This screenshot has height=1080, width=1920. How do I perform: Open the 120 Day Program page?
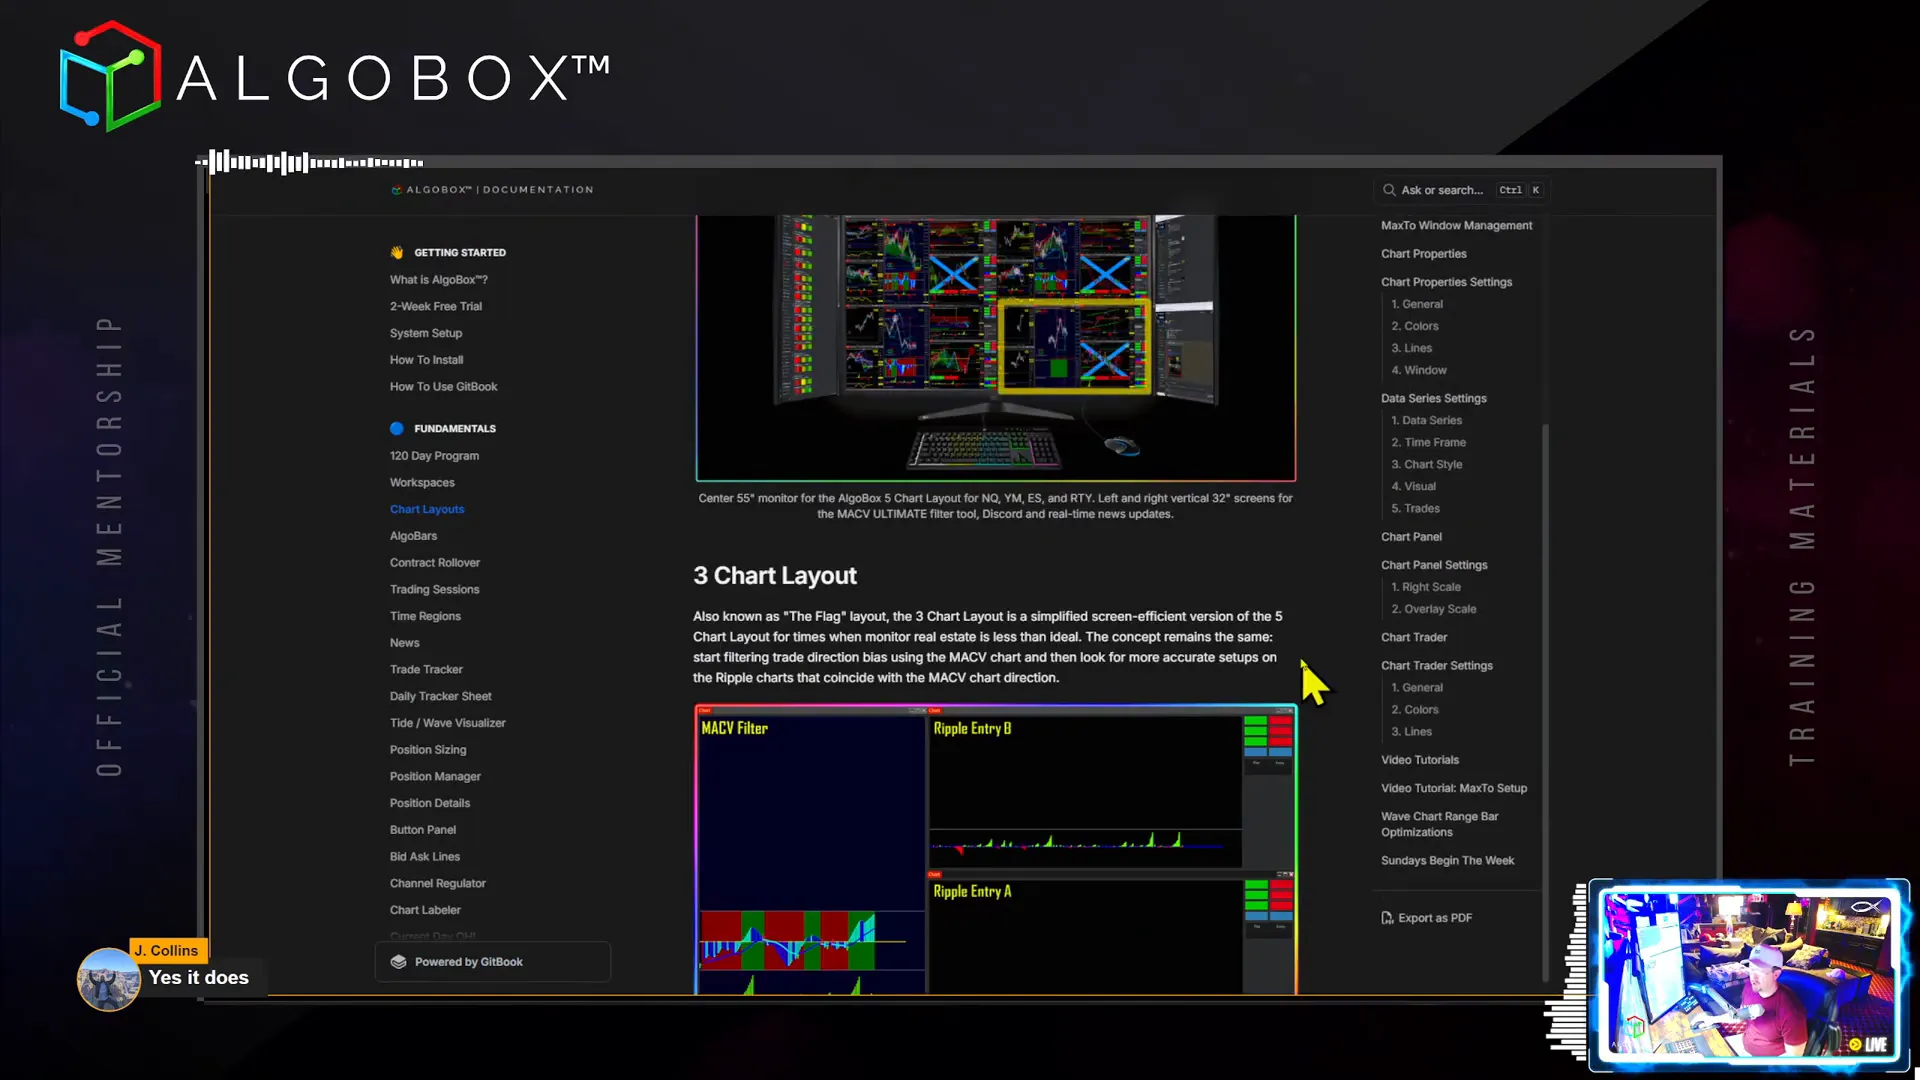click(x=434, y=456)
